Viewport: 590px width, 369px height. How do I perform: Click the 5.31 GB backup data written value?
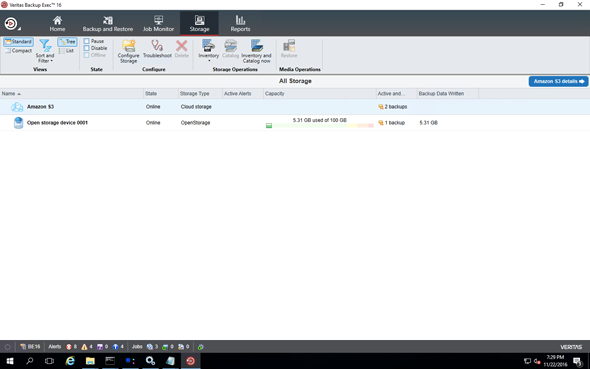pyautogui.click(x=428, y=123)
